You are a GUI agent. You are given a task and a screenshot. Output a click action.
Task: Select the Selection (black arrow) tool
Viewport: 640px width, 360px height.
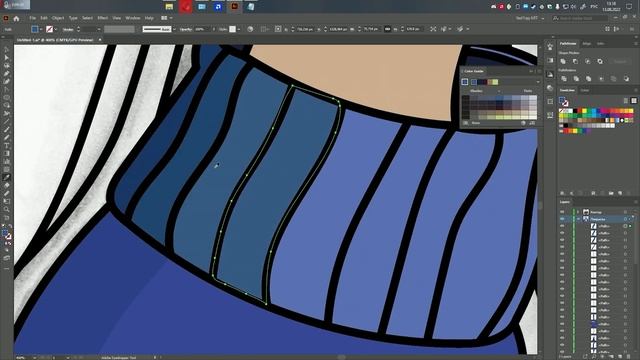[7, 49]
